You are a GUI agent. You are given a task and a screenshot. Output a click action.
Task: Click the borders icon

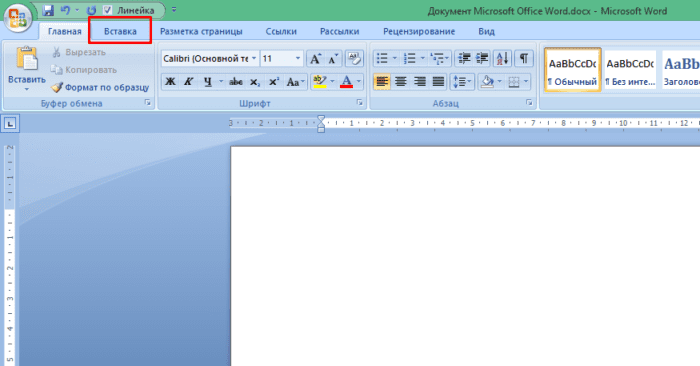pyautogui.click(x=514, y=82)
